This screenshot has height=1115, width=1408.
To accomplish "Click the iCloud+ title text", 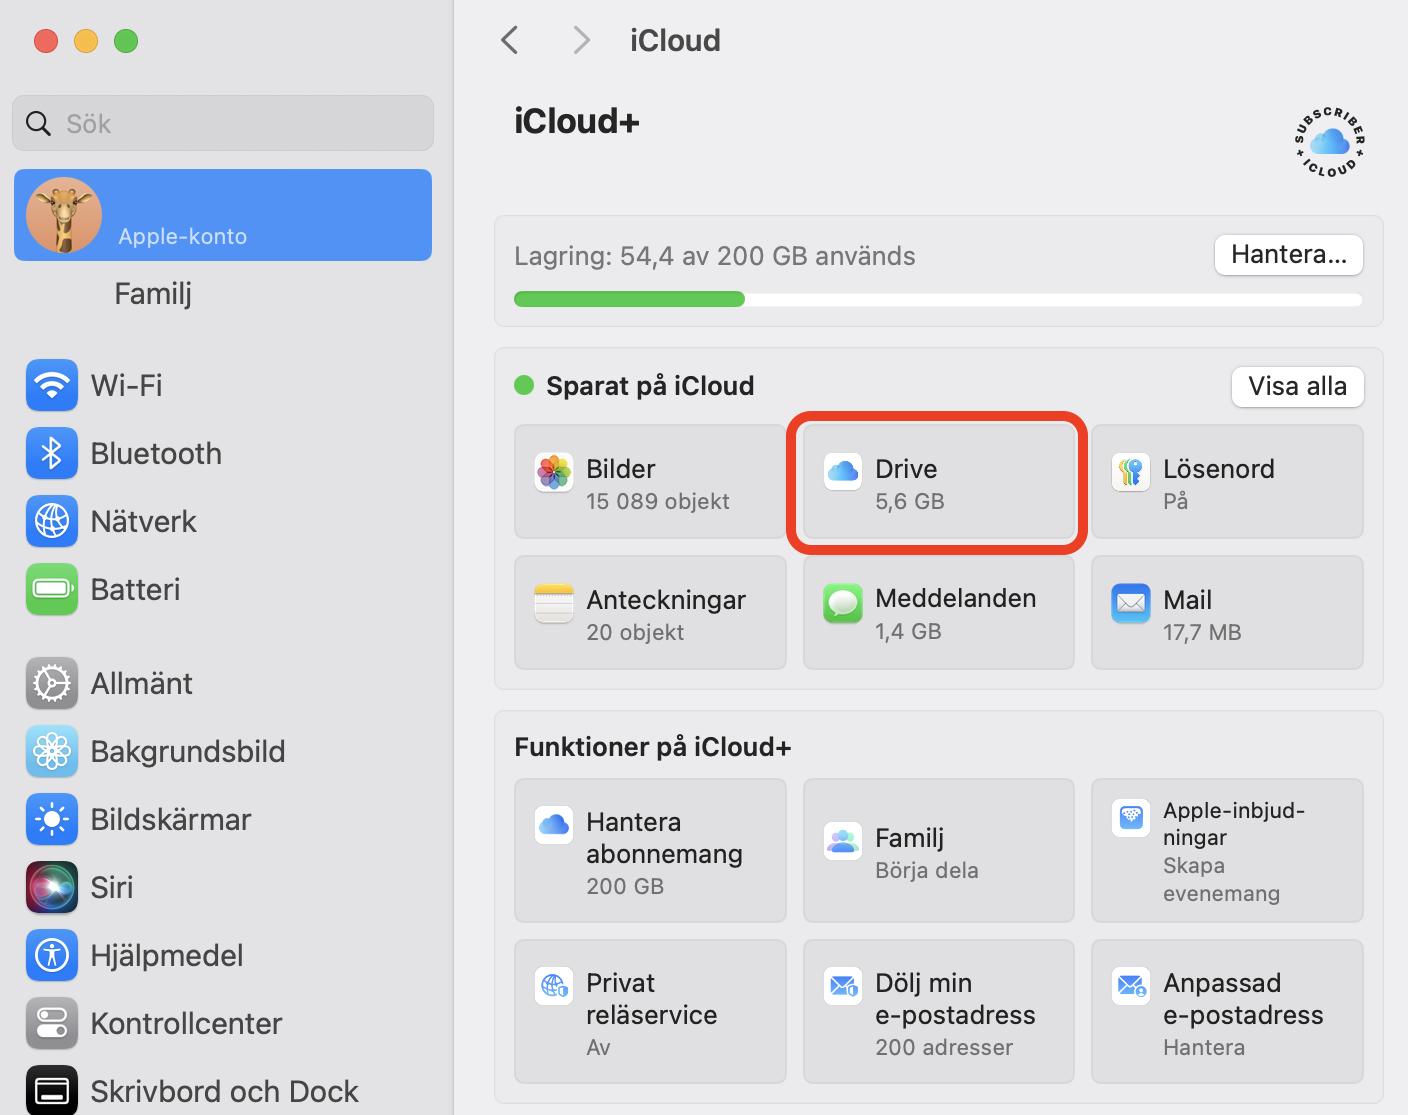I will pyautogui.click(x=577, y=121).
